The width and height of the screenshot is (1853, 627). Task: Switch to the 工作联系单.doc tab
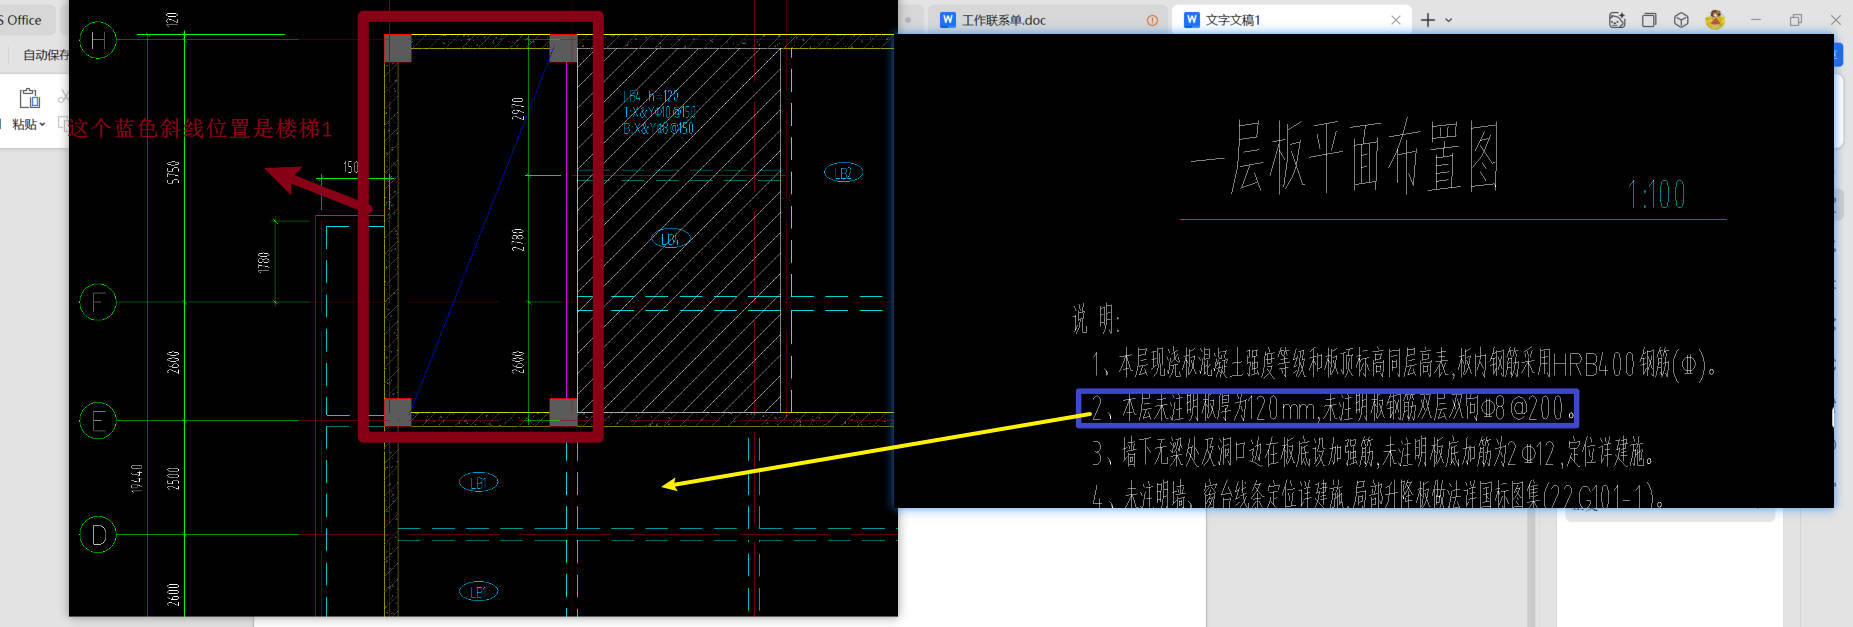[x=1049, y=20]
